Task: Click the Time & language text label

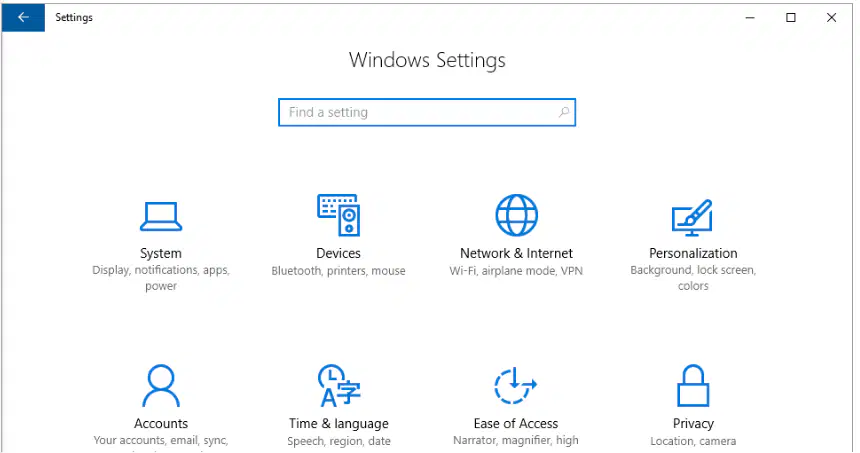Action: point(338,424)
